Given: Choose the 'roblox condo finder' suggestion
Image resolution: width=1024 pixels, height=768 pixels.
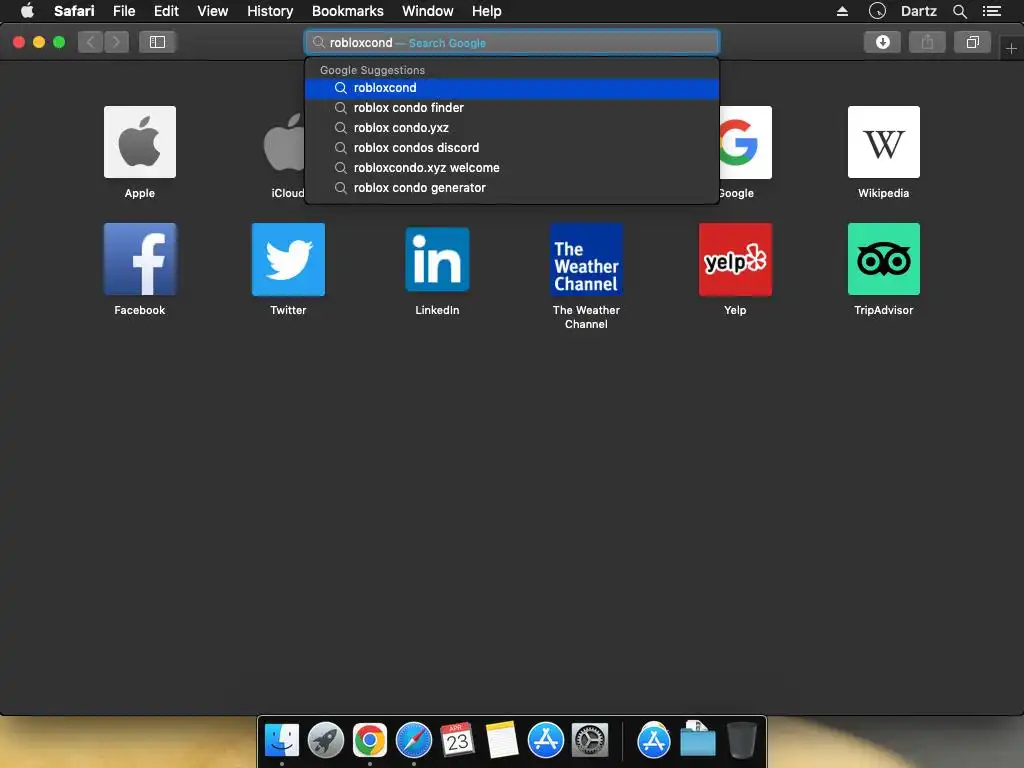Looking at the screenshot, I should point(512,108).
